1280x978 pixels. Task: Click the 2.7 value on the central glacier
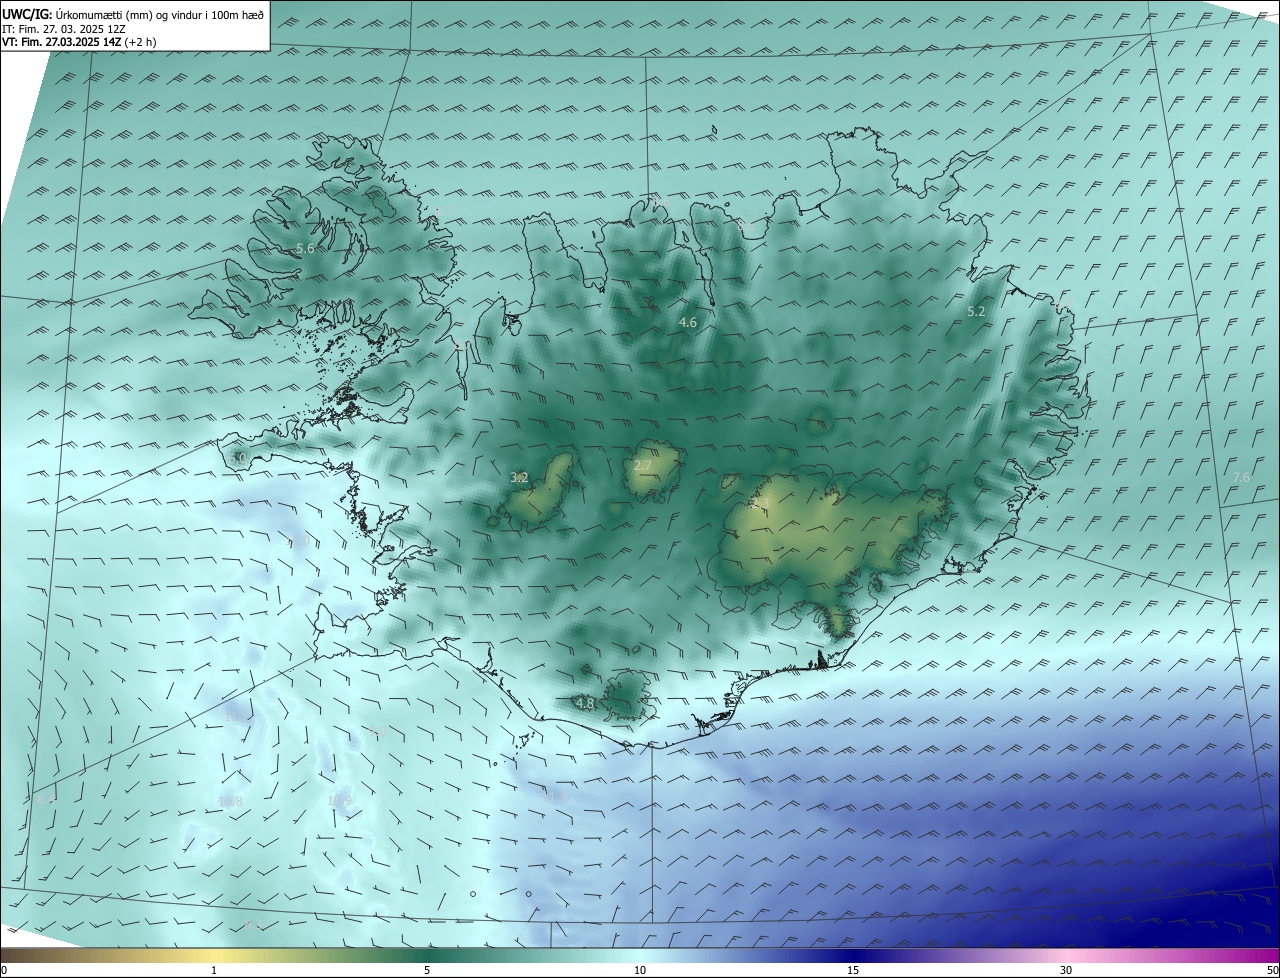click(x=643, y=466)
